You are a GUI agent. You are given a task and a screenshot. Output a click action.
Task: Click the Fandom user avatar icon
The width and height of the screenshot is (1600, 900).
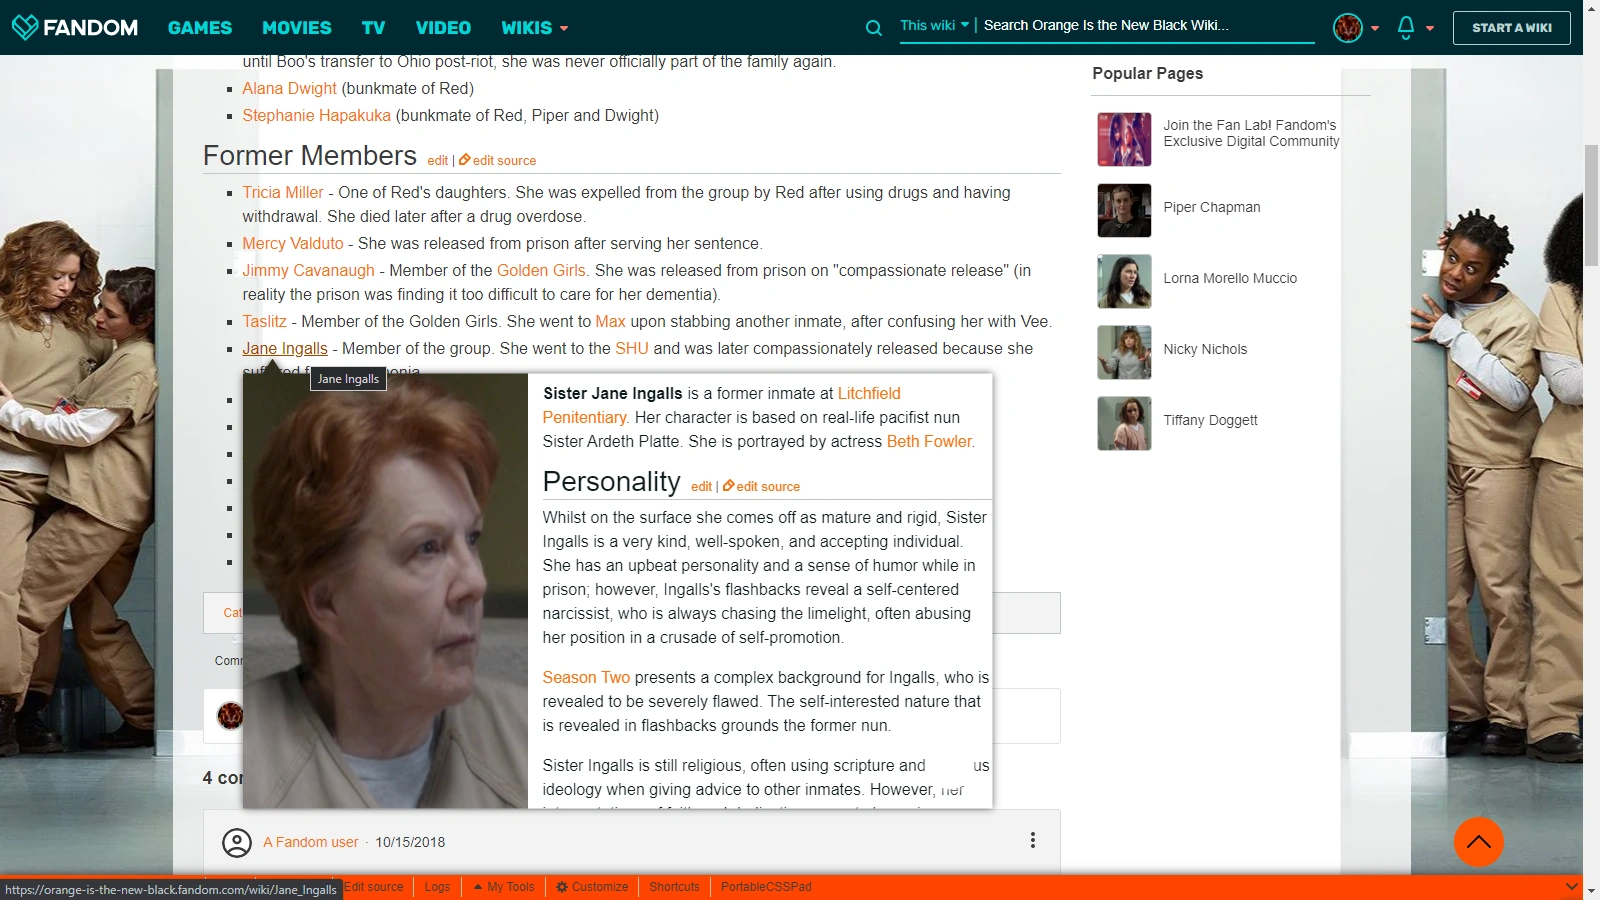(237, 843)
